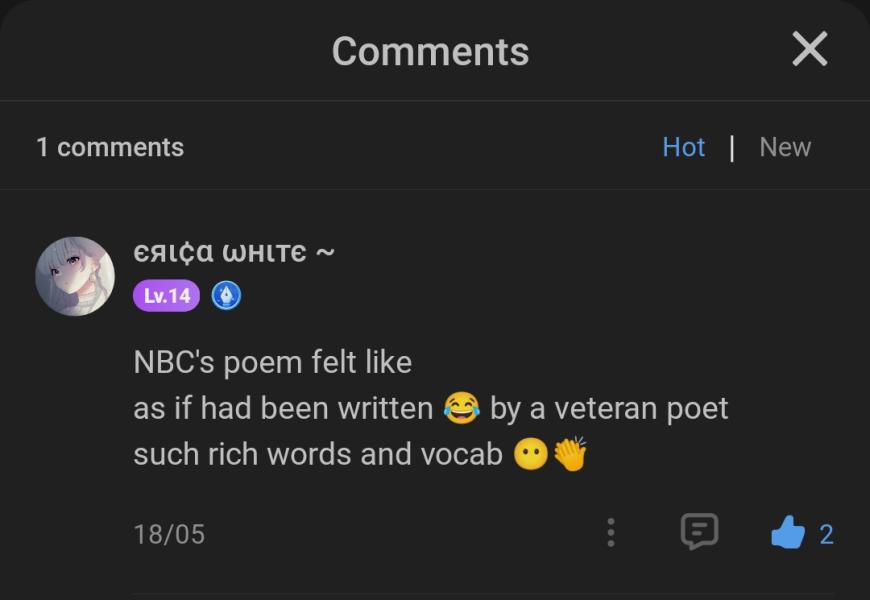Click the words "by a veteran poet"

coord(608,408)
